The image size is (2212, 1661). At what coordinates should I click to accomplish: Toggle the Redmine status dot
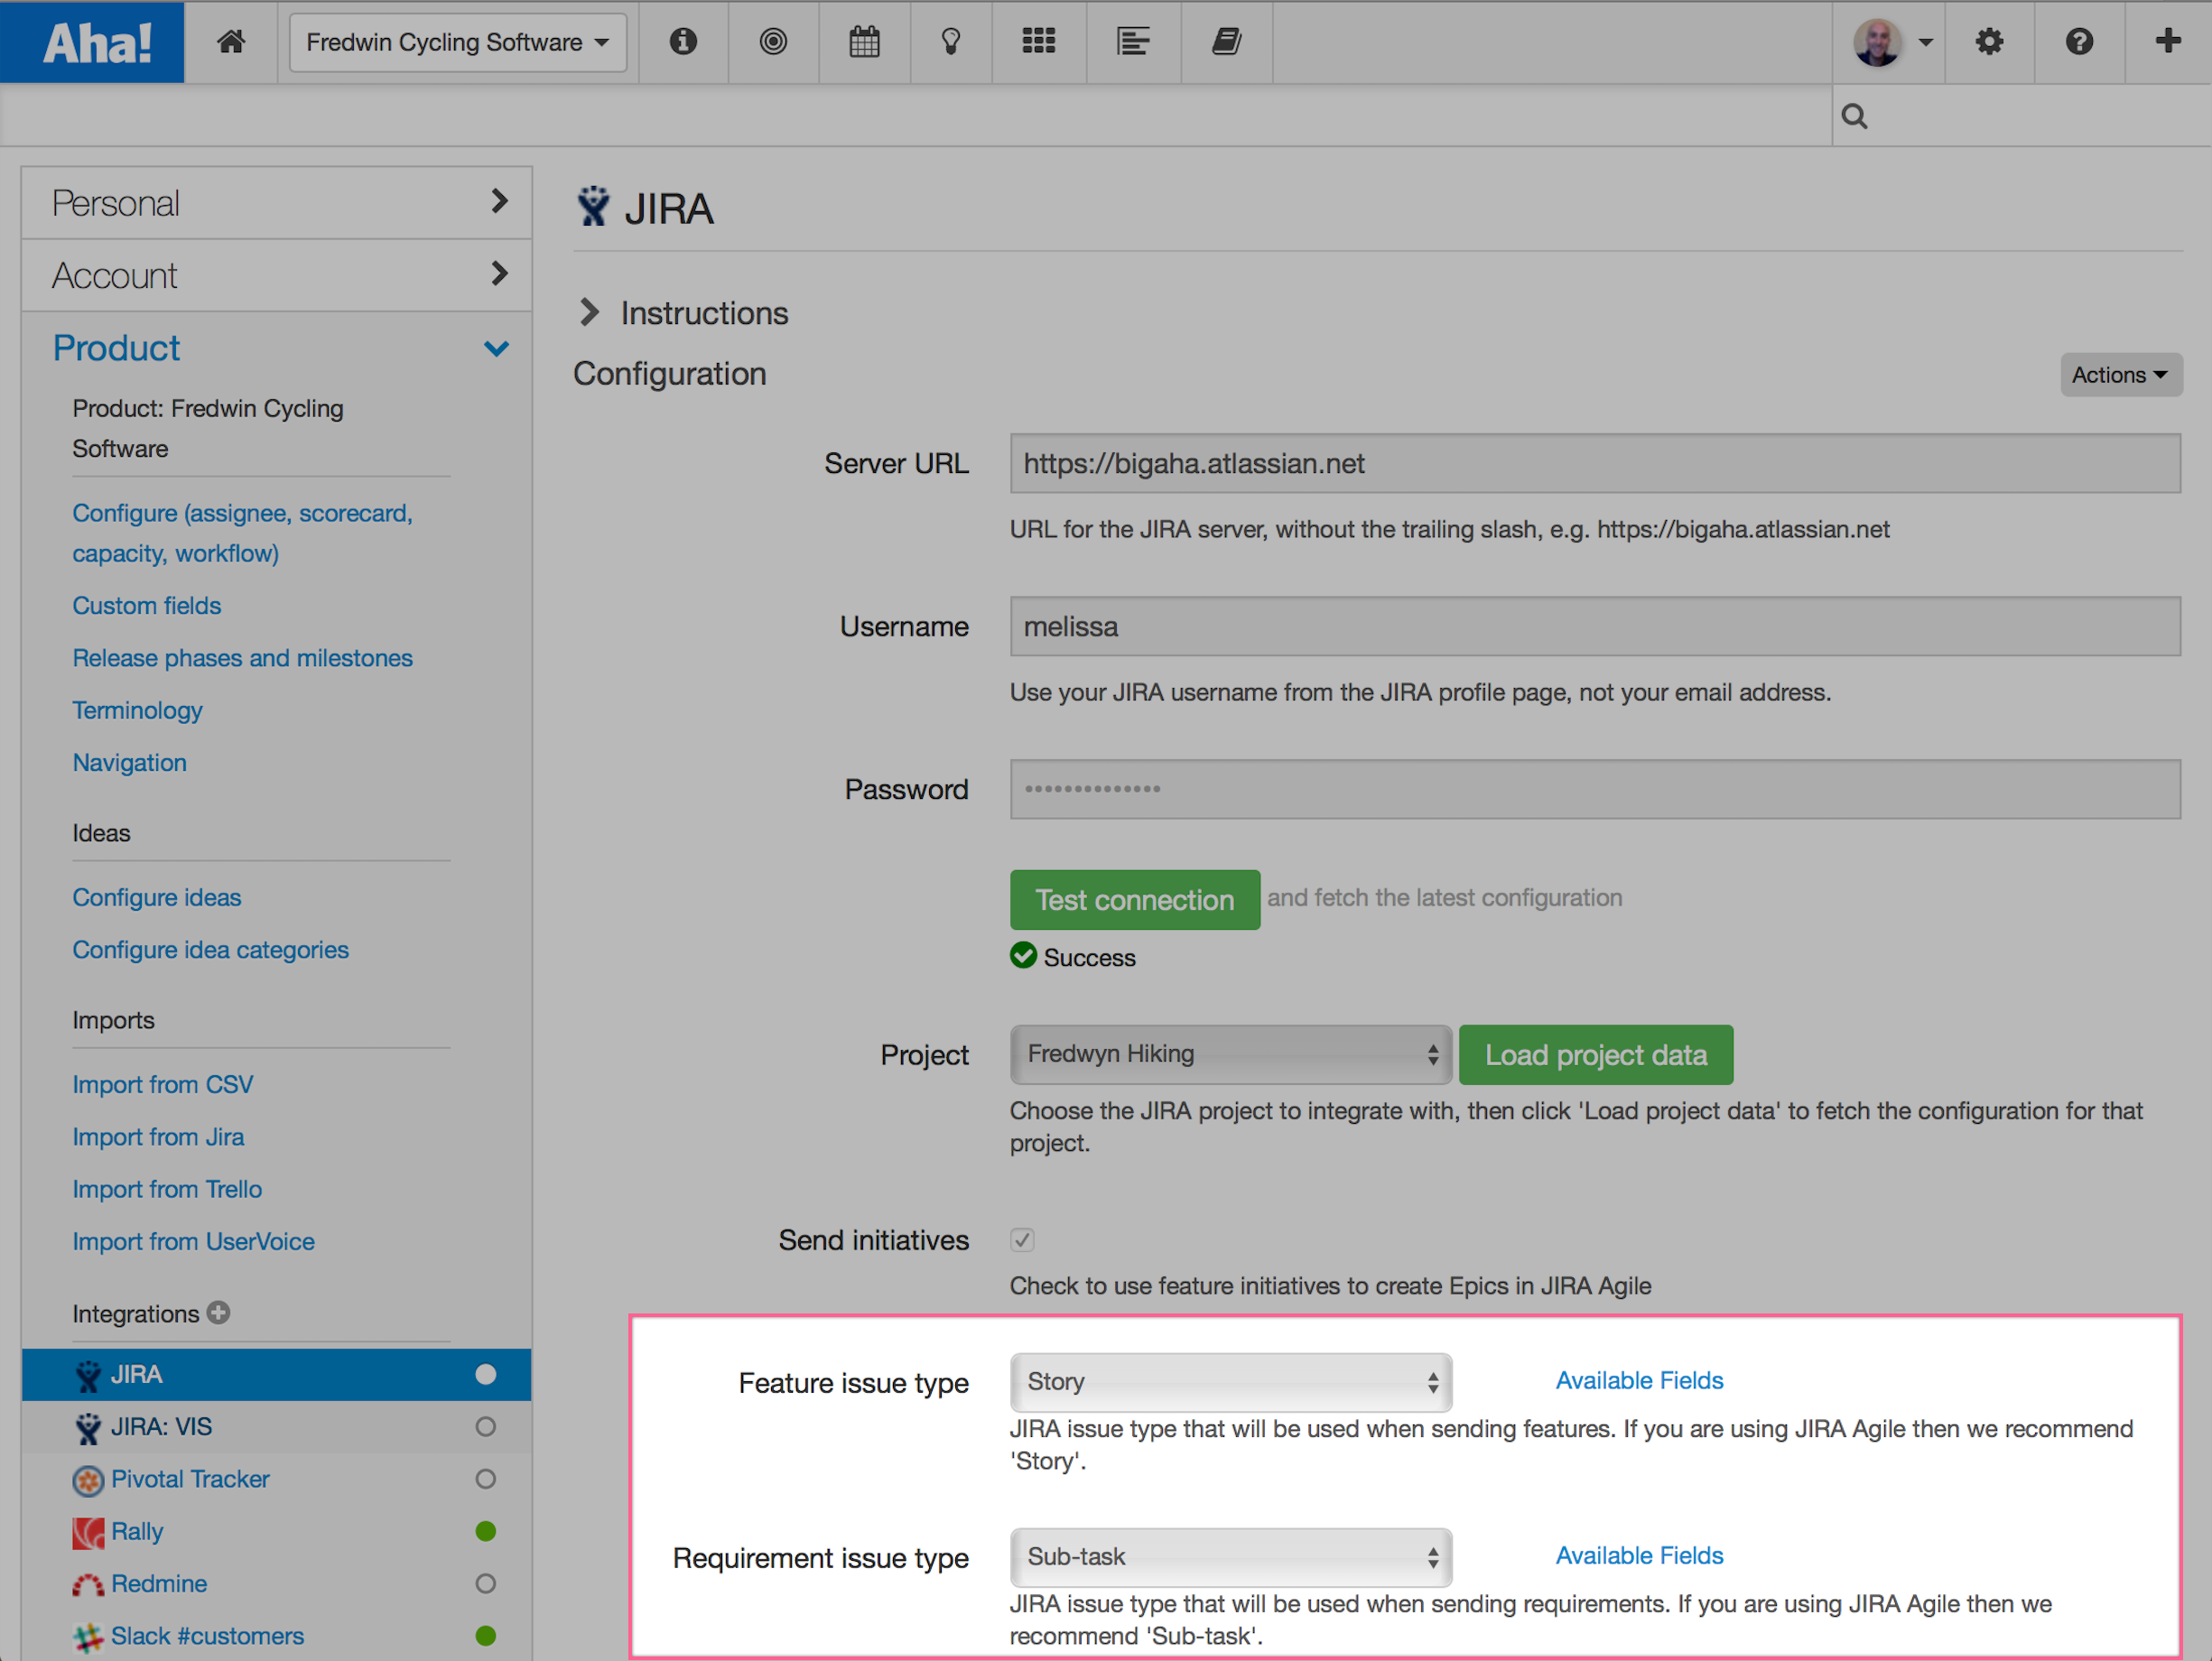click(486, 1584)
